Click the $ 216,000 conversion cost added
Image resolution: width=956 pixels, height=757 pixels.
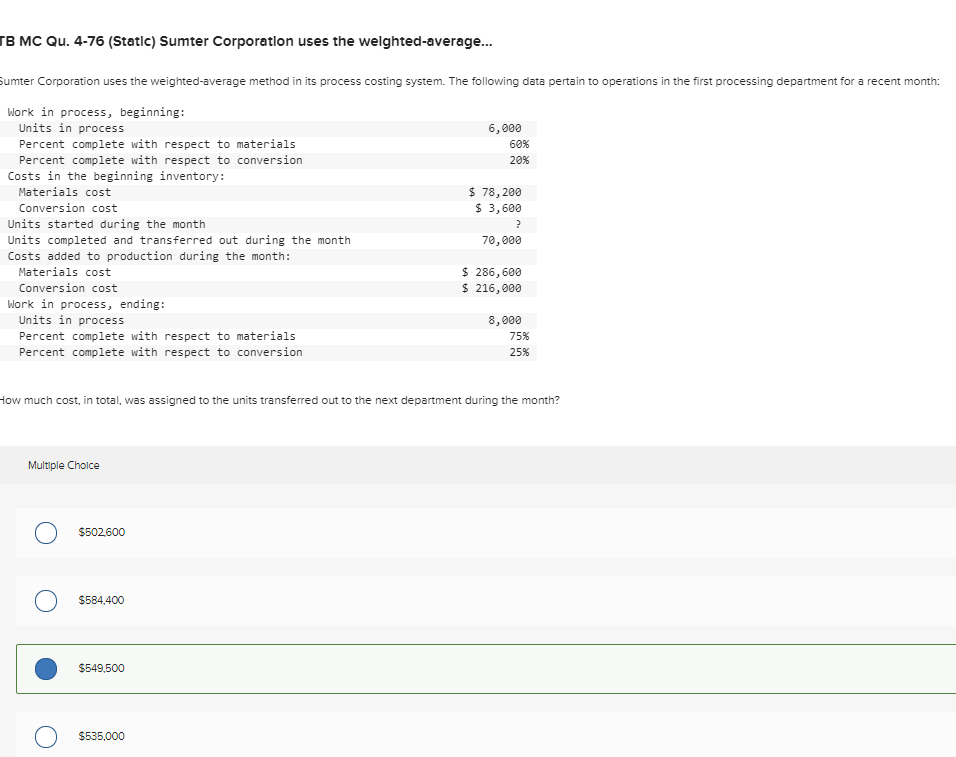pos(491,288)
